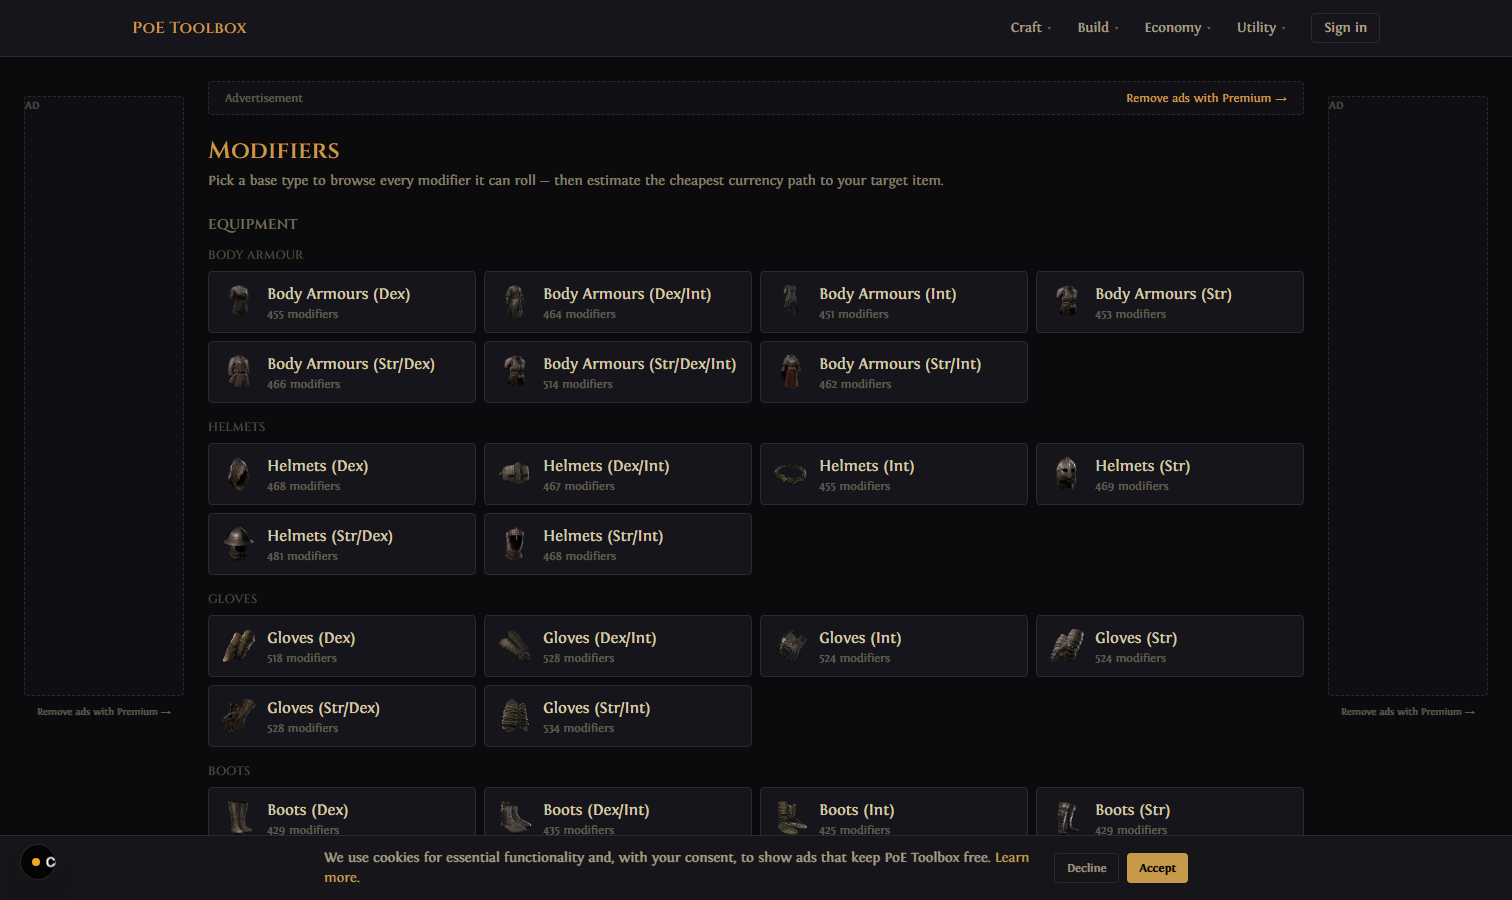The height and width of the screenshot is (900, 1512).
Task: Click the Helmets (Str) helm icon
Action: pyautogui.click(x=1067, y=474)
